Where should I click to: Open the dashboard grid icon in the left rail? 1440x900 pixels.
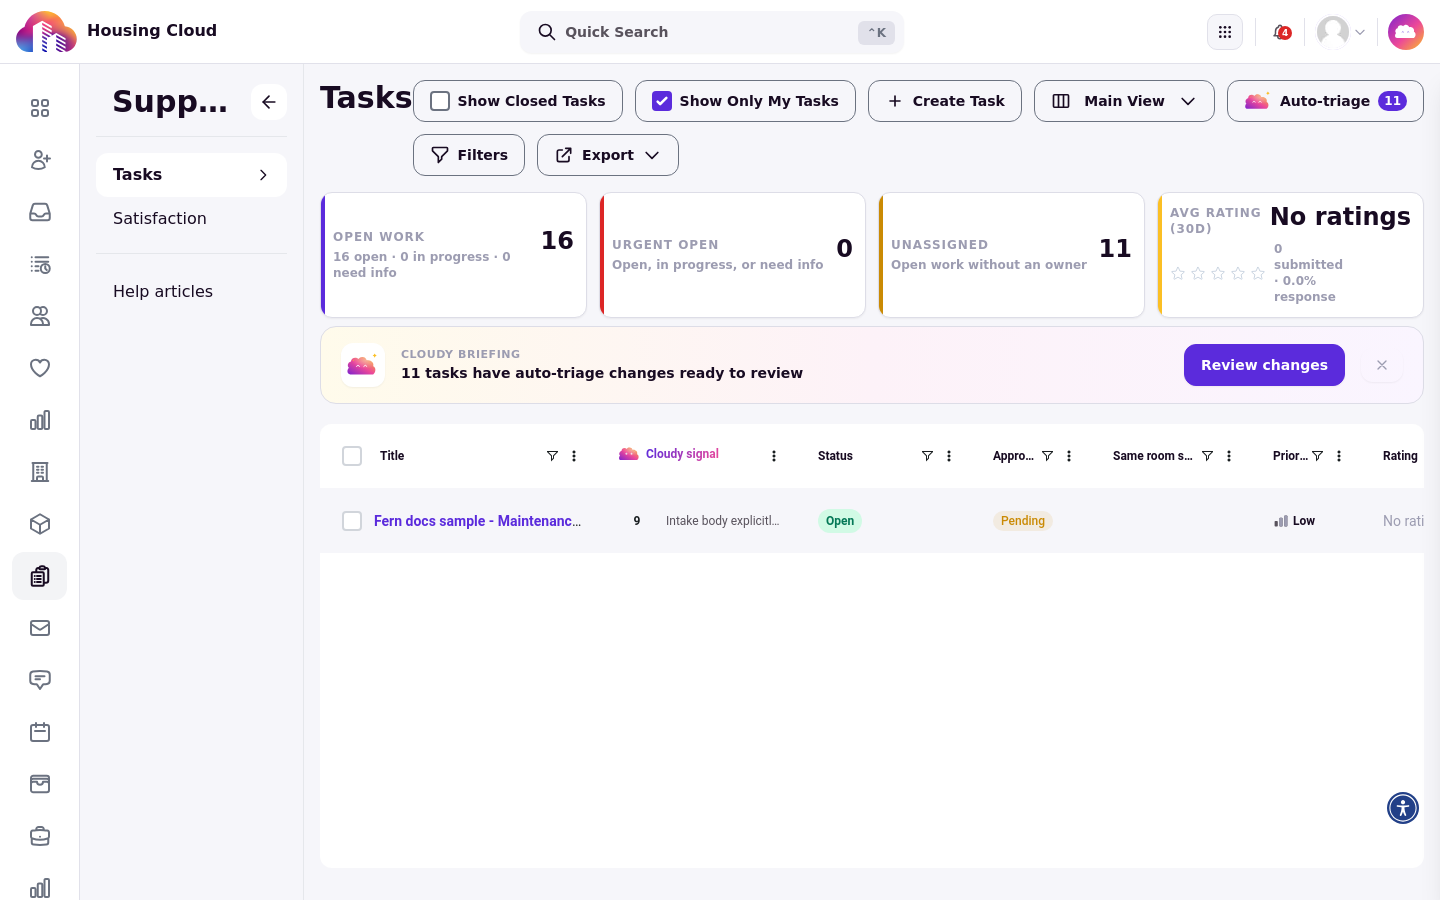coord(40,108)
